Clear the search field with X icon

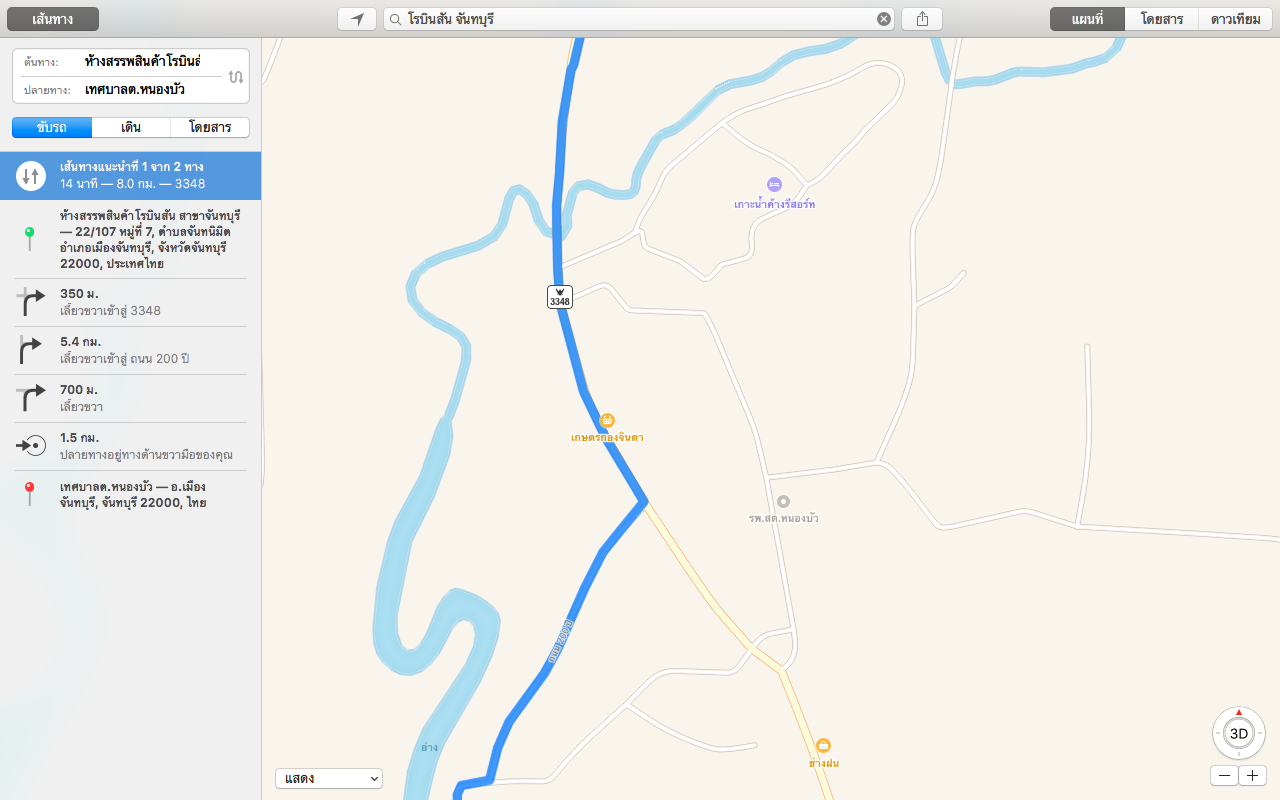click(883, 19)
